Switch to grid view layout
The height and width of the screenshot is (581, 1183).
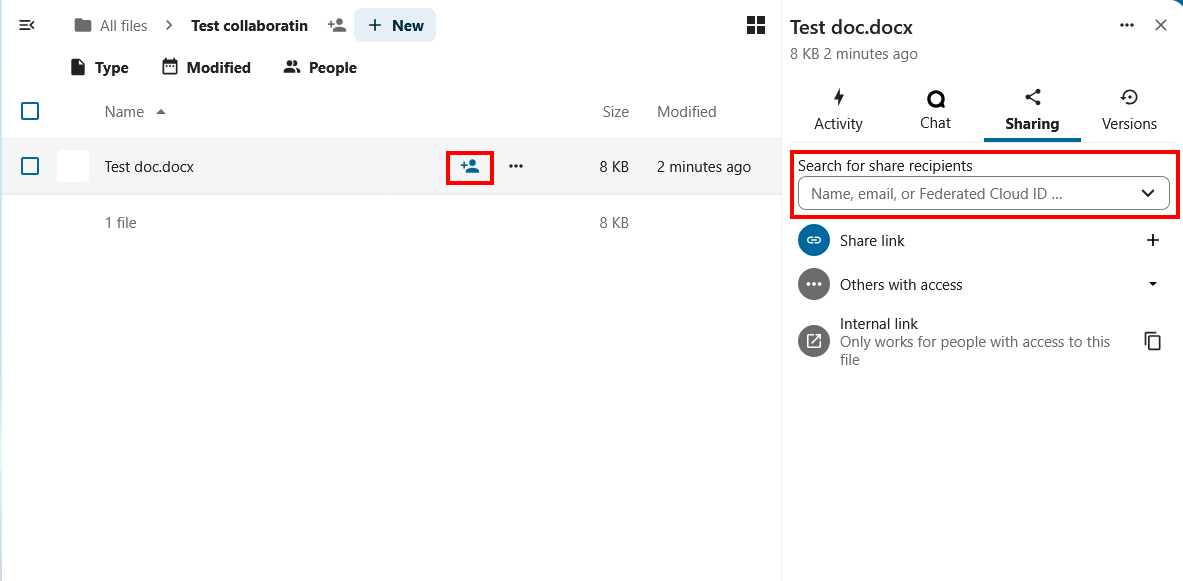tap(756, 25)
